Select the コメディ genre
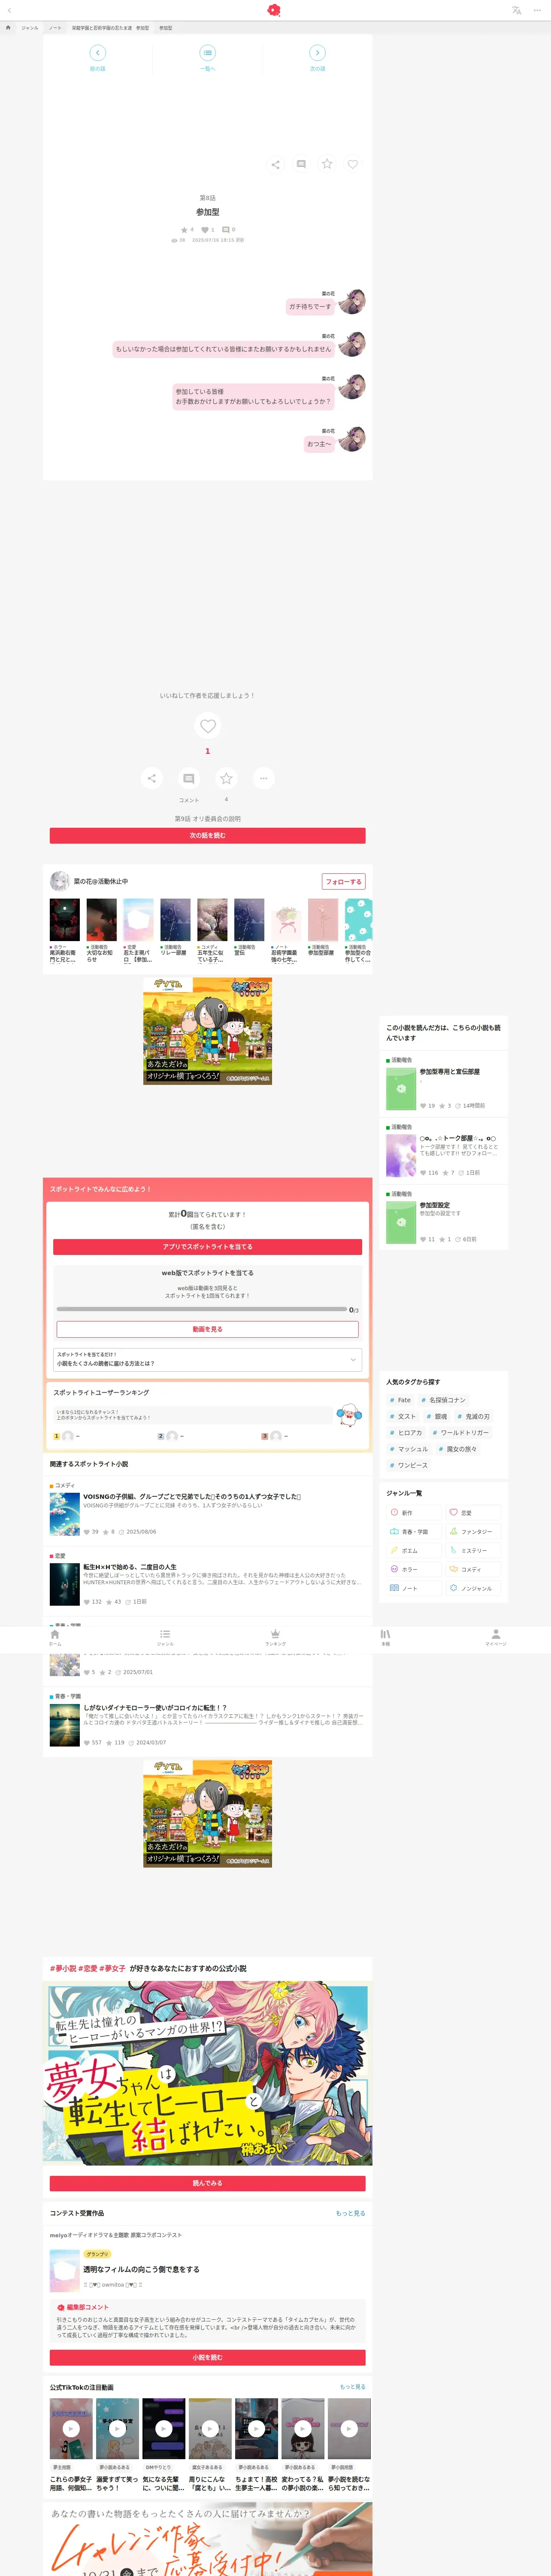551x2576 pixels. click(473, 1569)
